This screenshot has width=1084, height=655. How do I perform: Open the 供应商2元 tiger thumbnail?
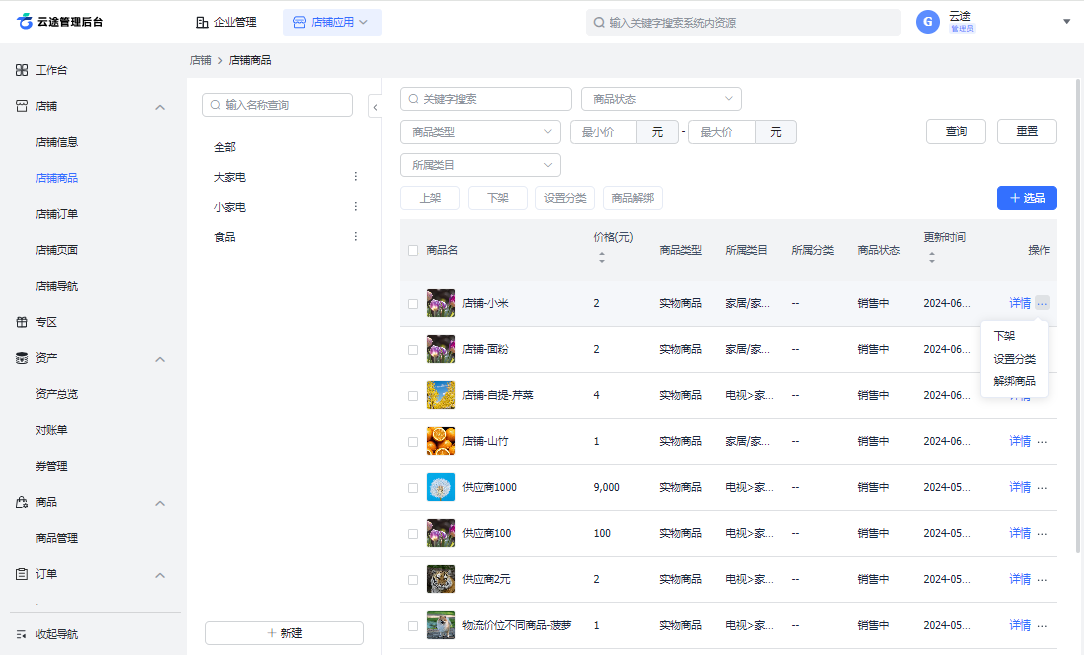click(440, 580)
